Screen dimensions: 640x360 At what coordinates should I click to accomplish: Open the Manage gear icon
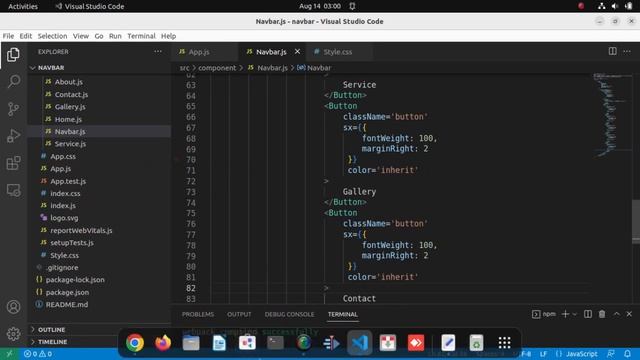tap(13, 334)
